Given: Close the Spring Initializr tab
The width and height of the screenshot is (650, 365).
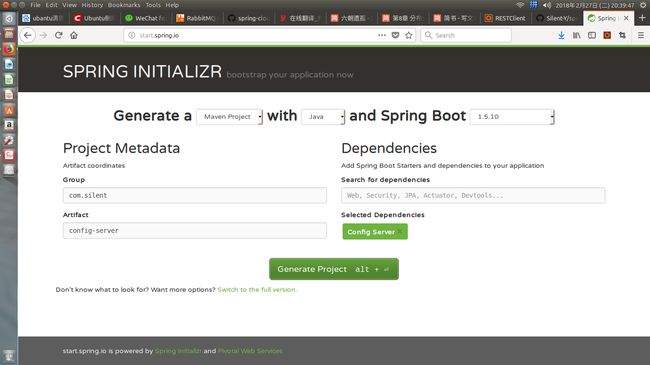Looking at the screenshot, I should point(626,18).
